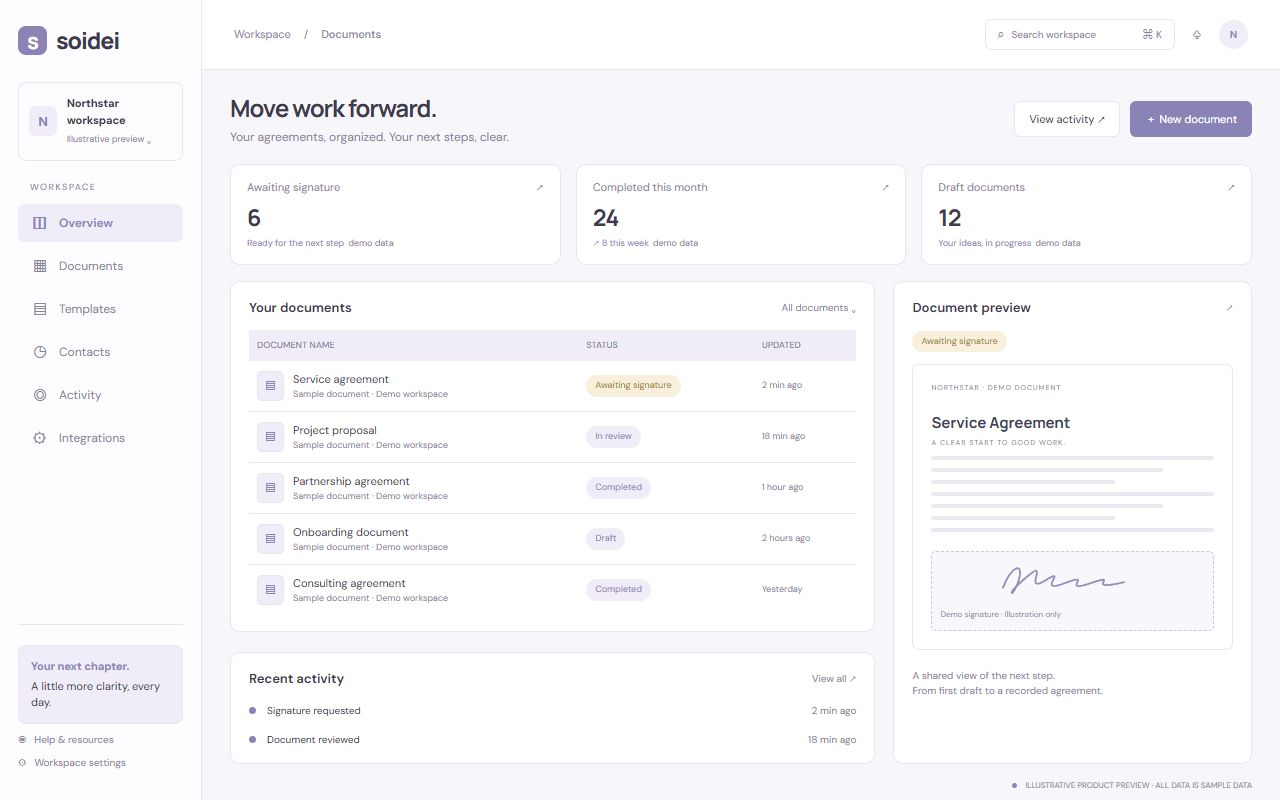Open Contacts in the sidebar
This screenshot has width=1280, height=800.
pos(100,352)
